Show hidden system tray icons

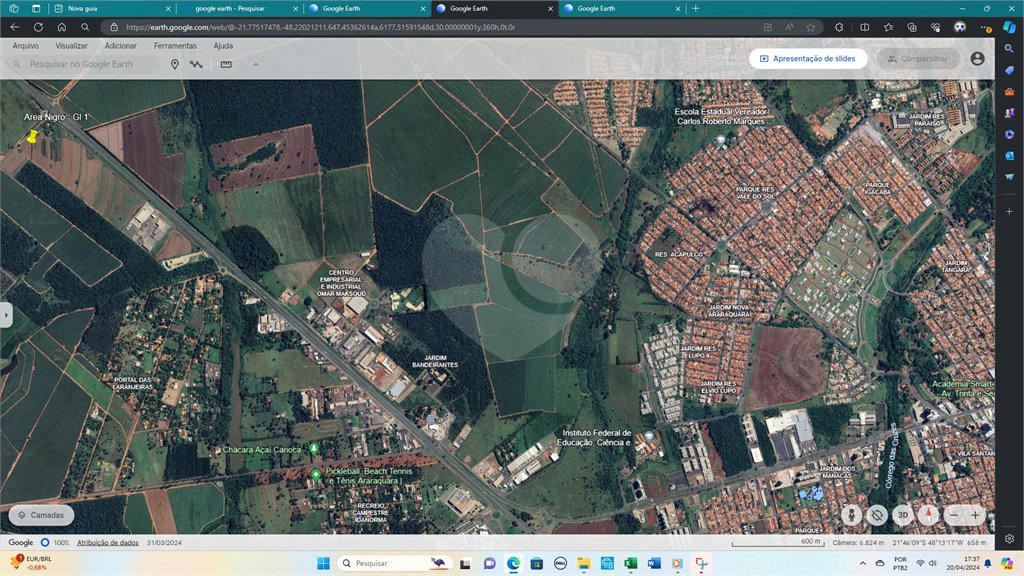(x=863, y=563)
